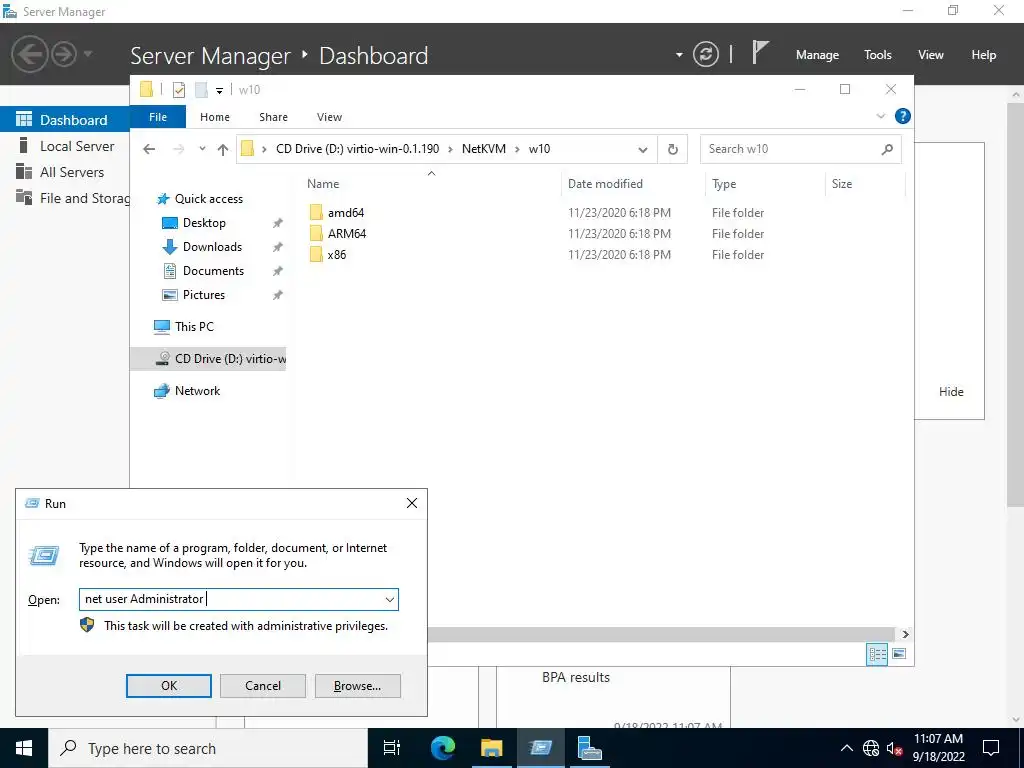Switch to the Home ribbon tab

(x=215, y=117)
